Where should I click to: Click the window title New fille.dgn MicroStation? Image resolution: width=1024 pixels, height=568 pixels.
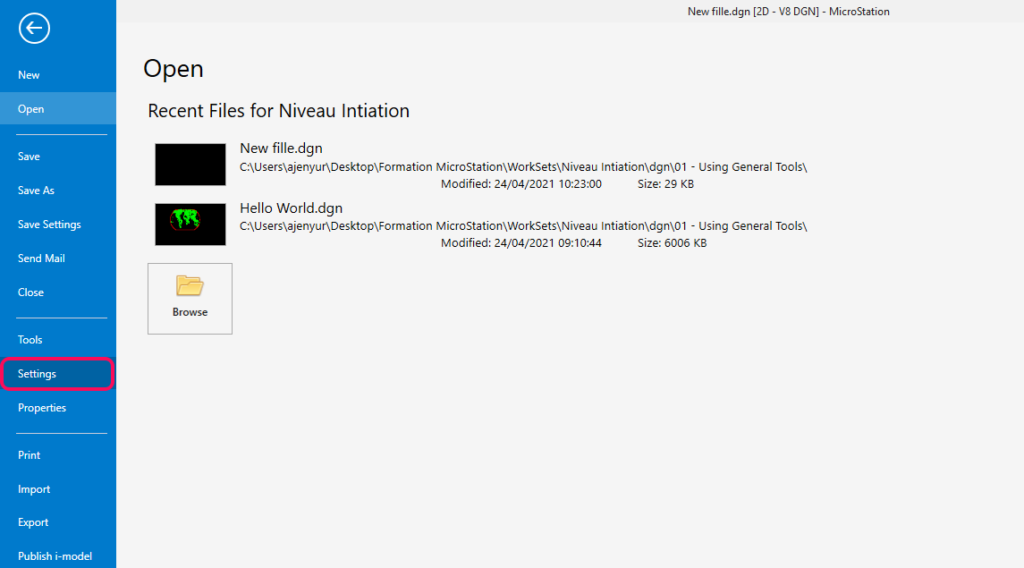788,12
